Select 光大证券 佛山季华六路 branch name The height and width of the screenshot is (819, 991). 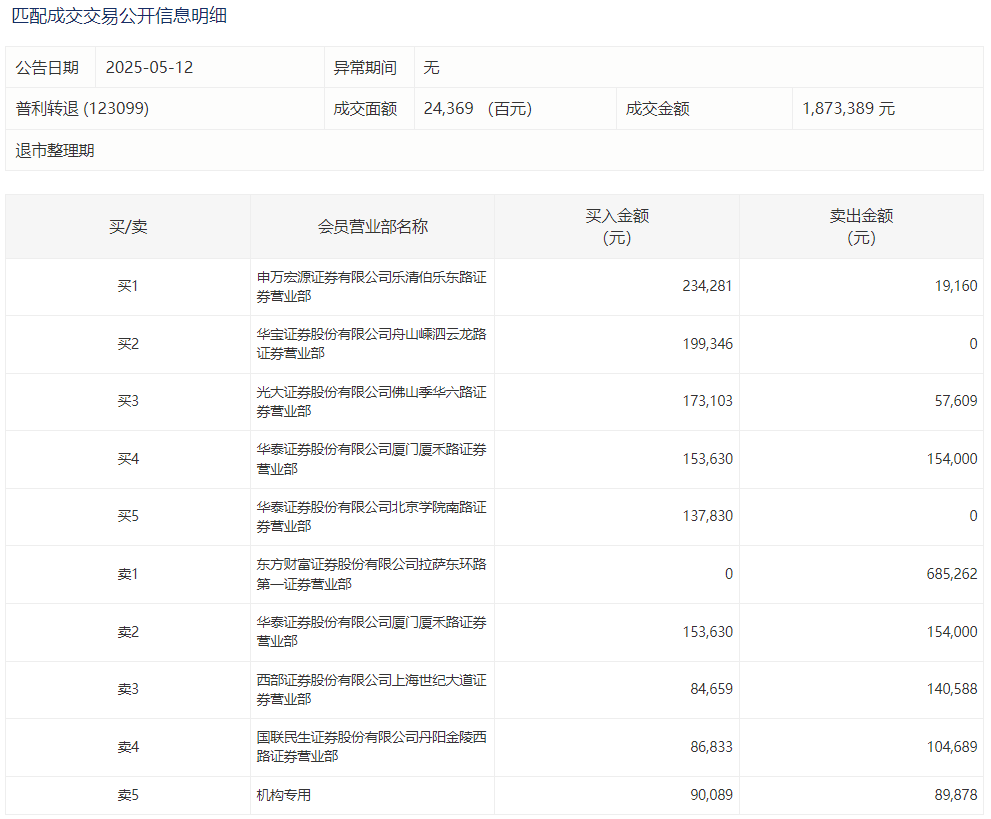coord(371,402)
